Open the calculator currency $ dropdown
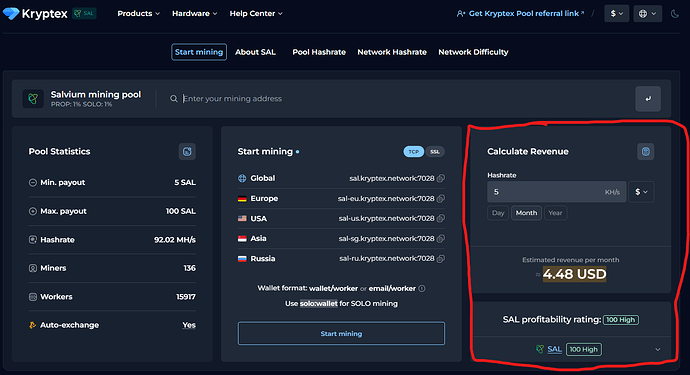 tap(641, 192)
